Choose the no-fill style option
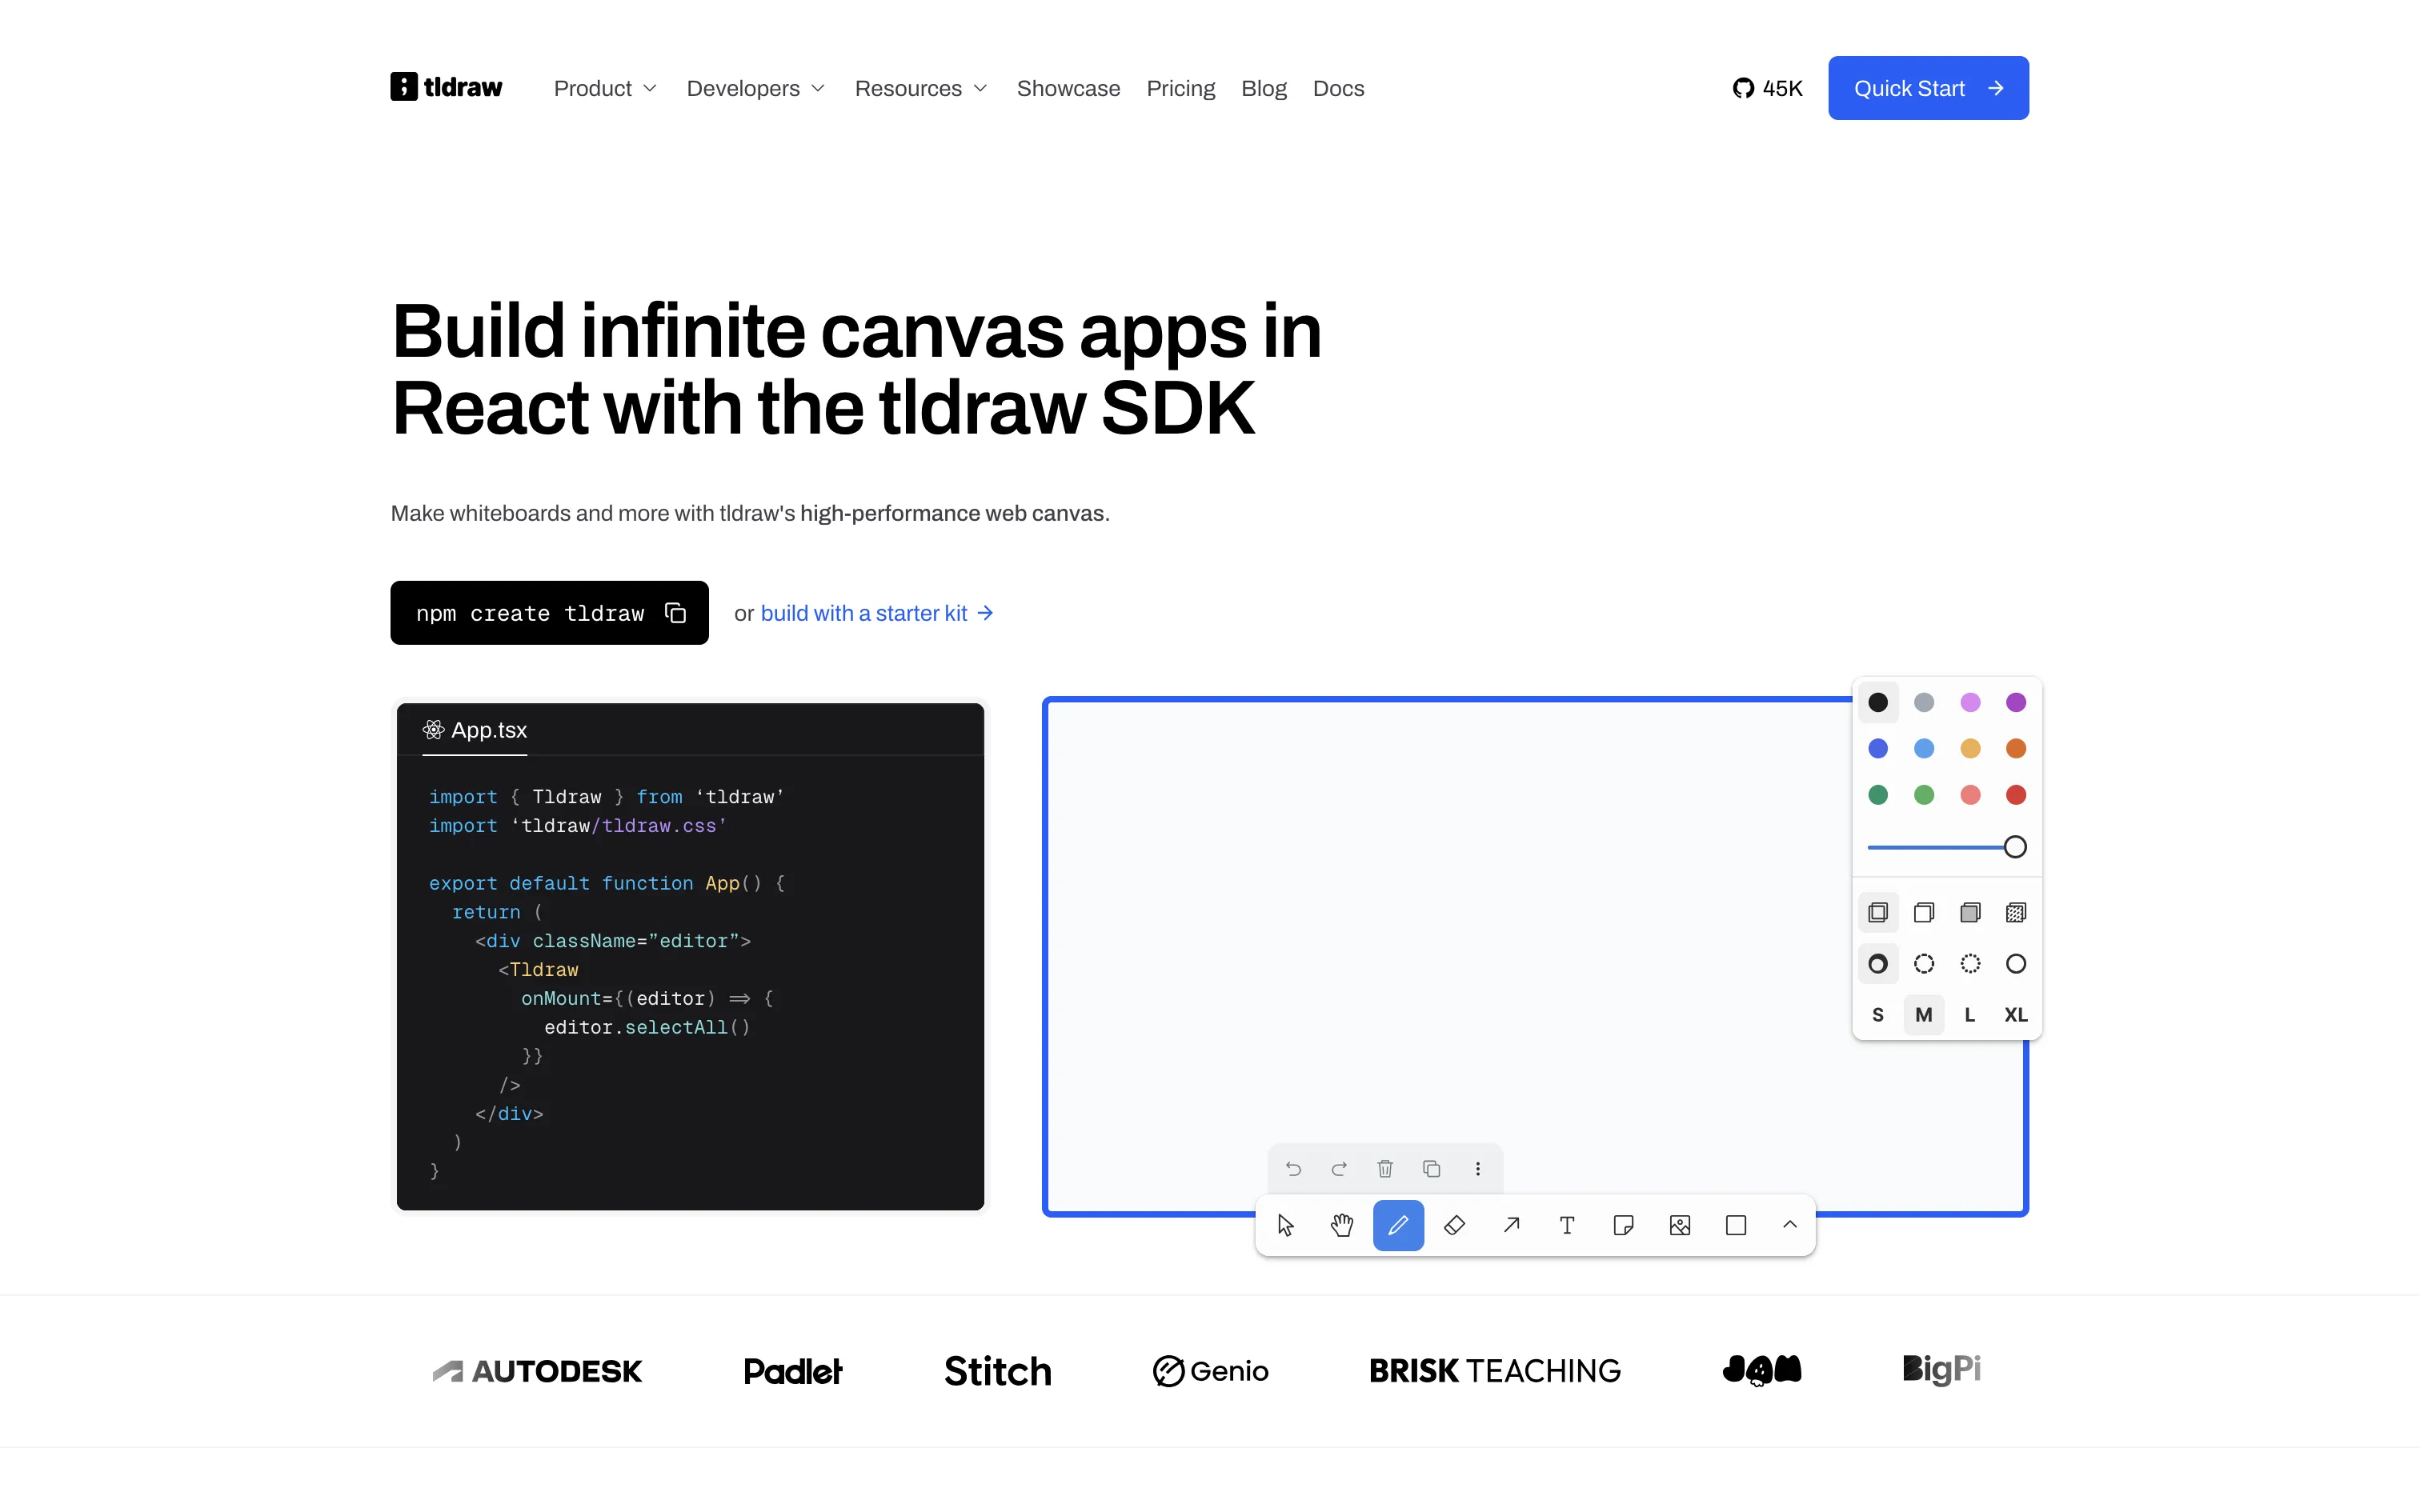 1878,912
